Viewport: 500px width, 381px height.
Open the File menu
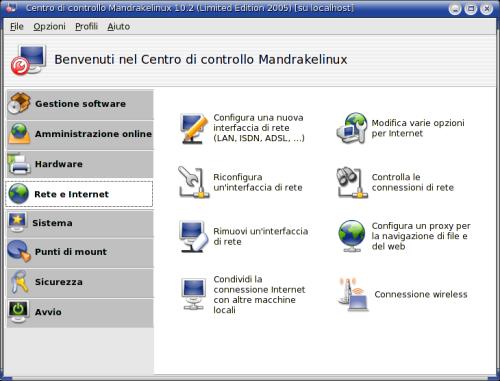pos(17,26)
